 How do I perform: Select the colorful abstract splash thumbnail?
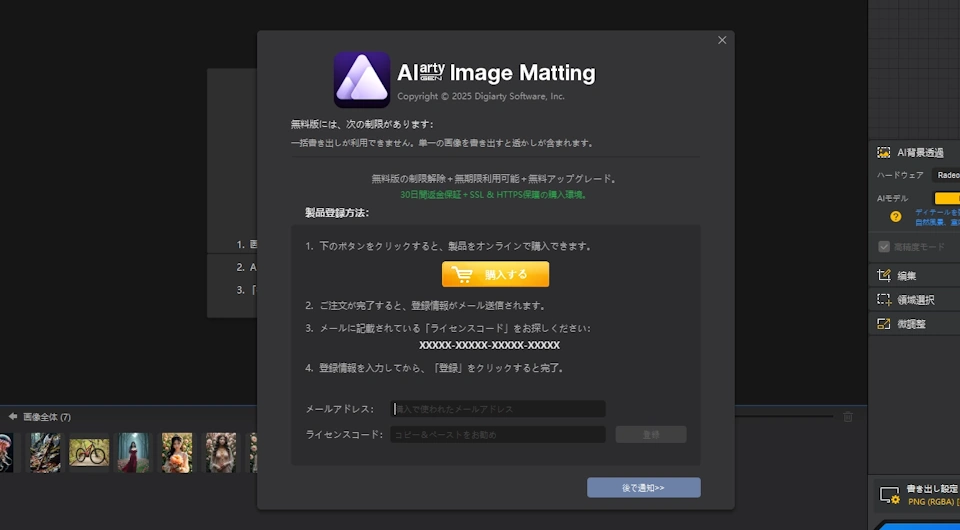[45, 453]
